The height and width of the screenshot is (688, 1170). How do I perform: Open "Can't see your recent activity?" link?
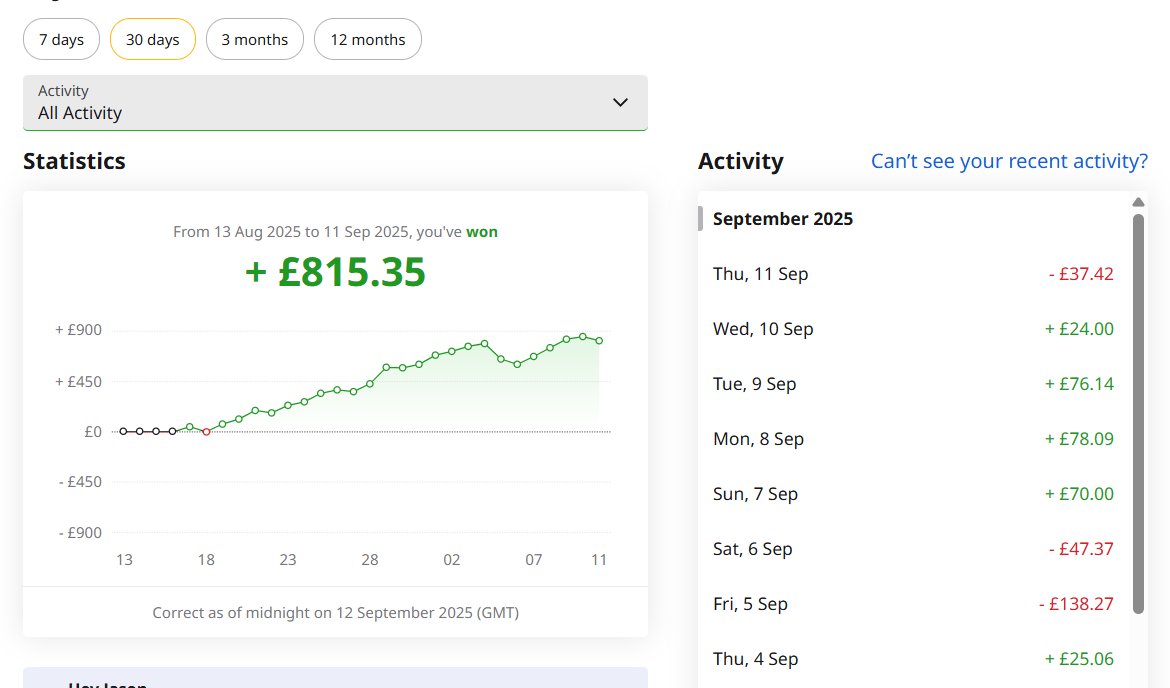(x=1009, y=161)
